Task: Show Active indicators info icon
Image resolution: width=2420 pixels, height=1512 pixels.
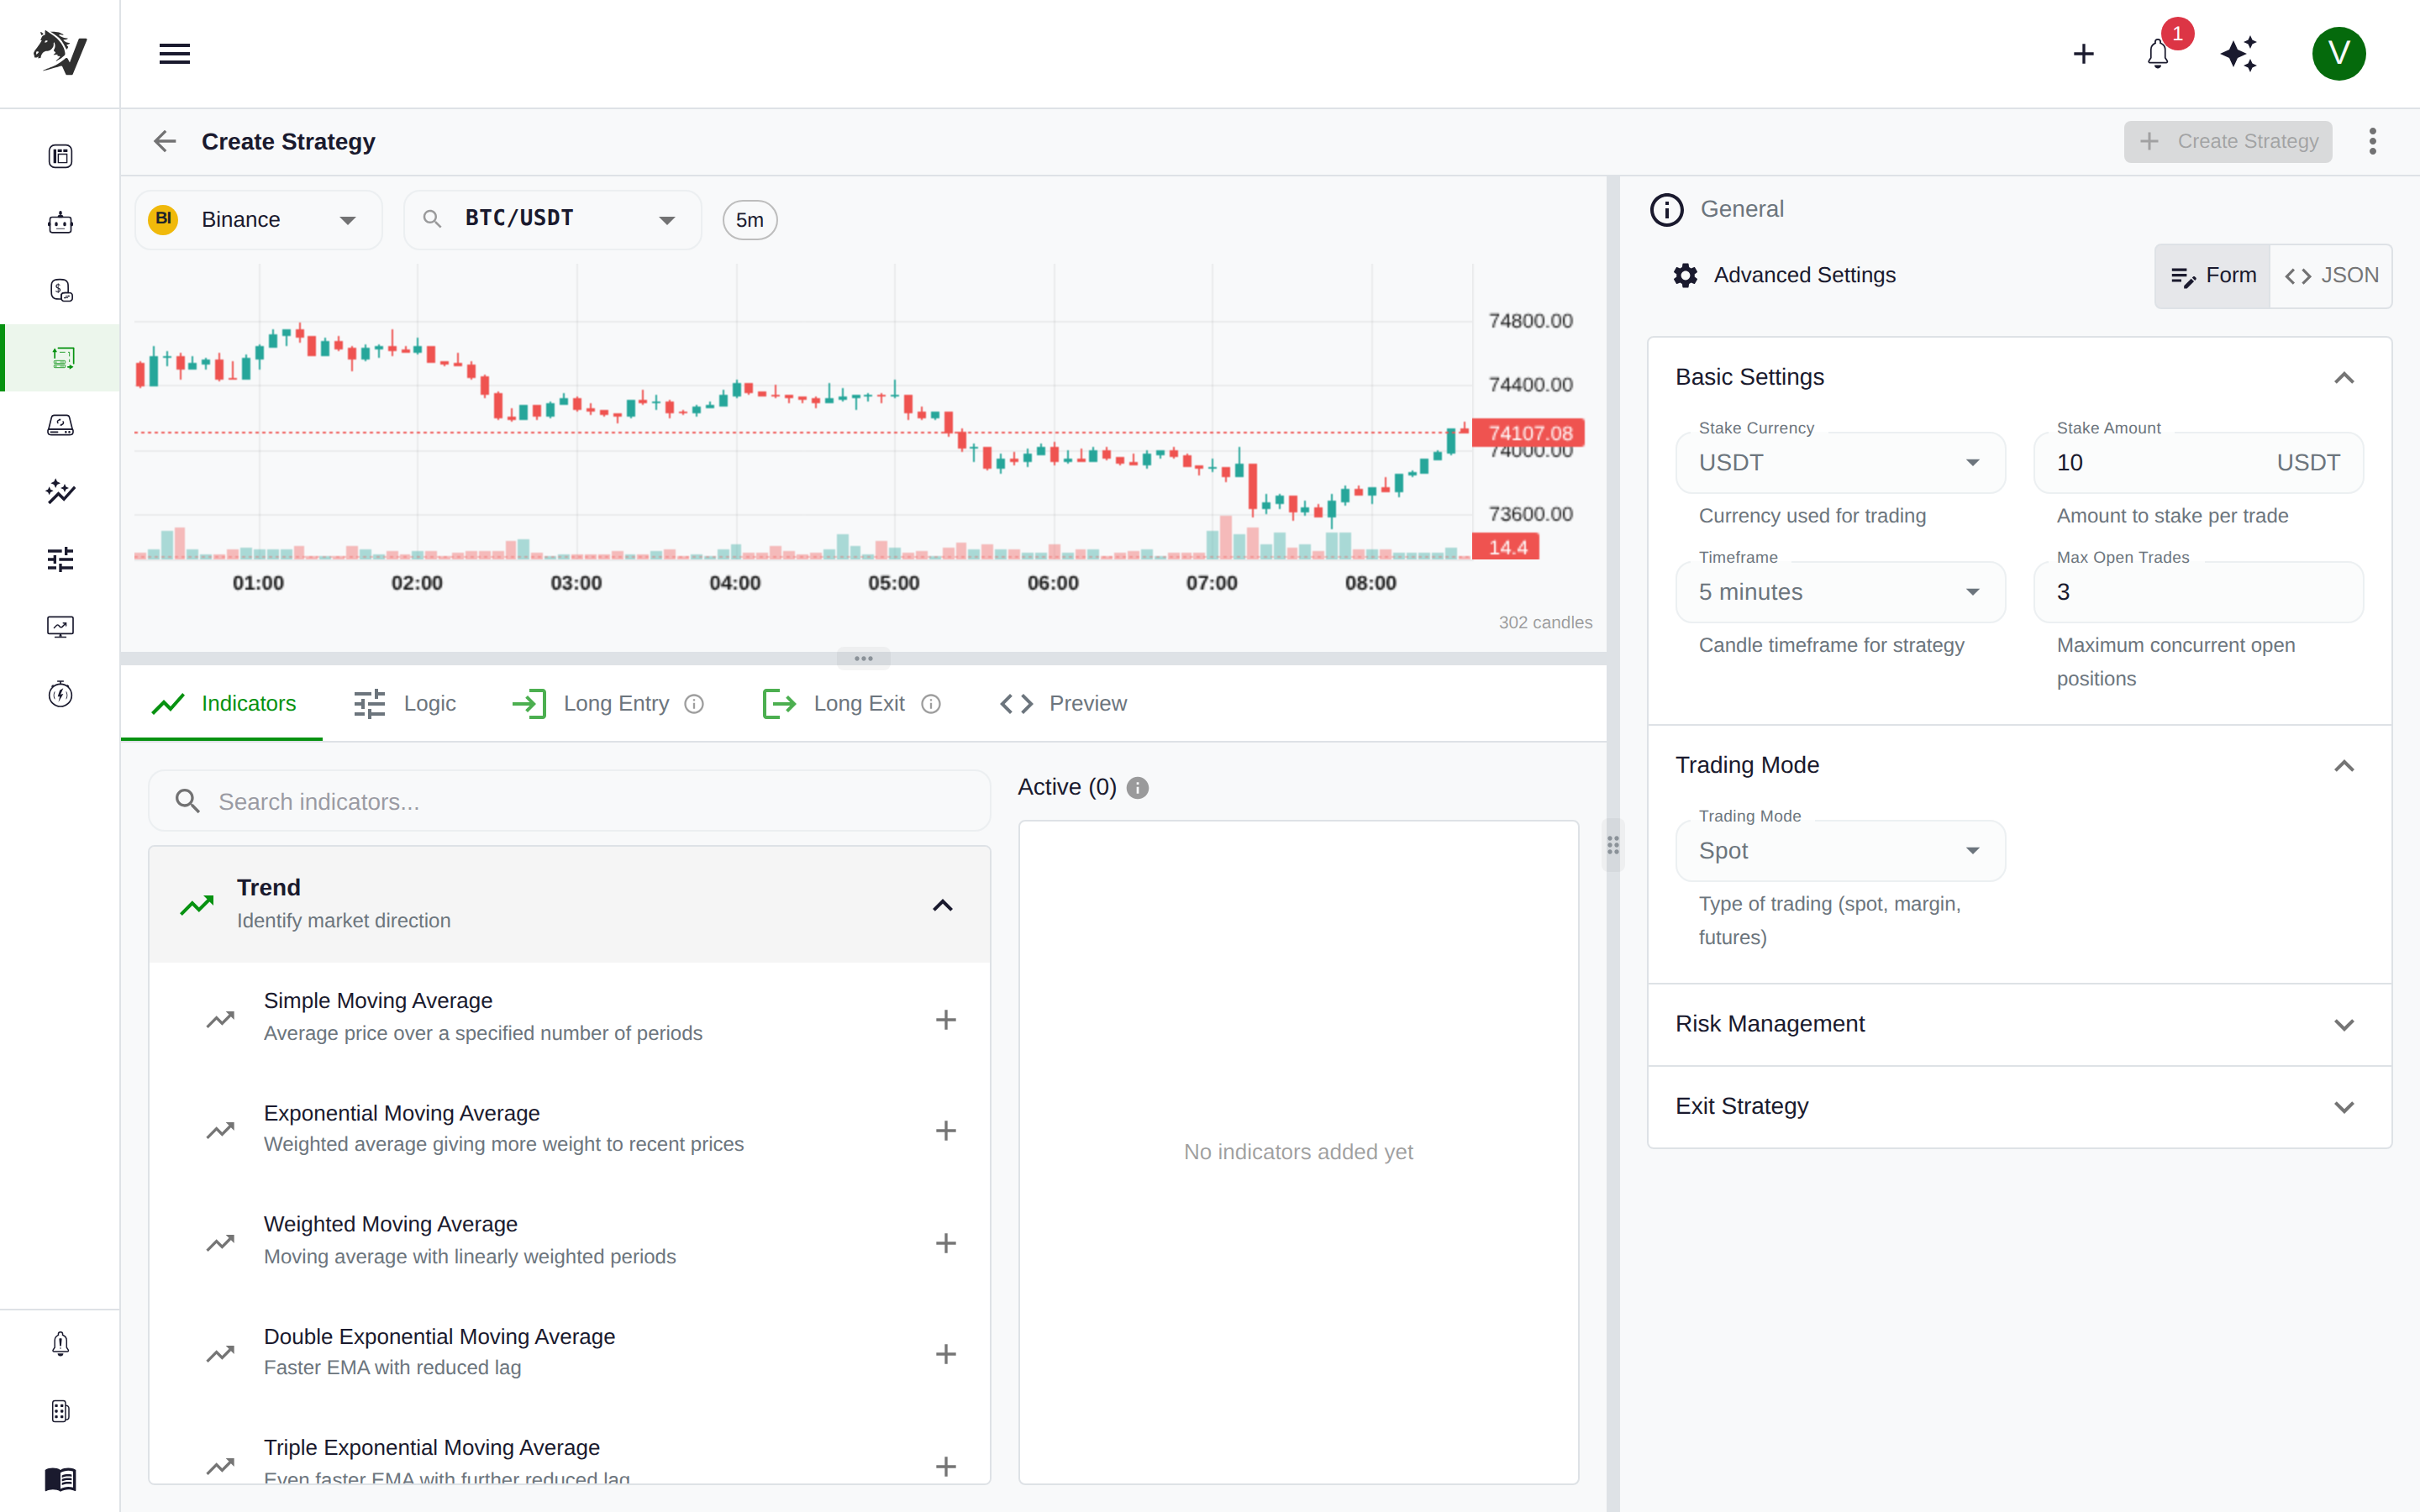Action: coord(1137,788)
